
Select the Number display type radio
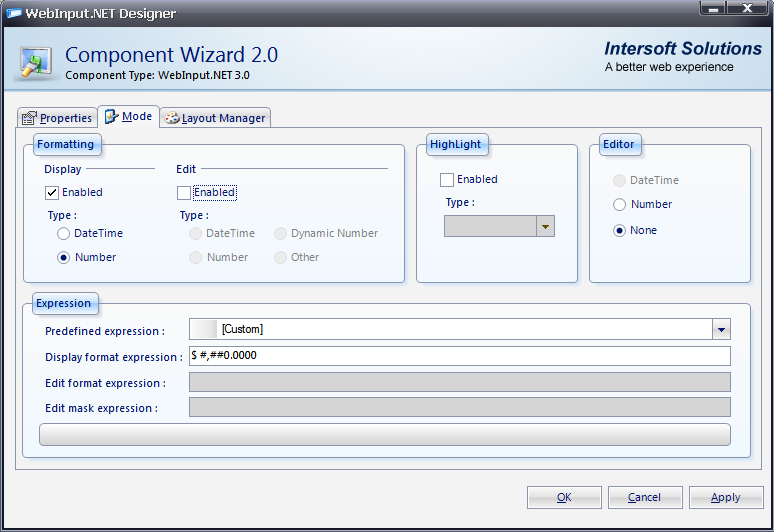(64, 257)
